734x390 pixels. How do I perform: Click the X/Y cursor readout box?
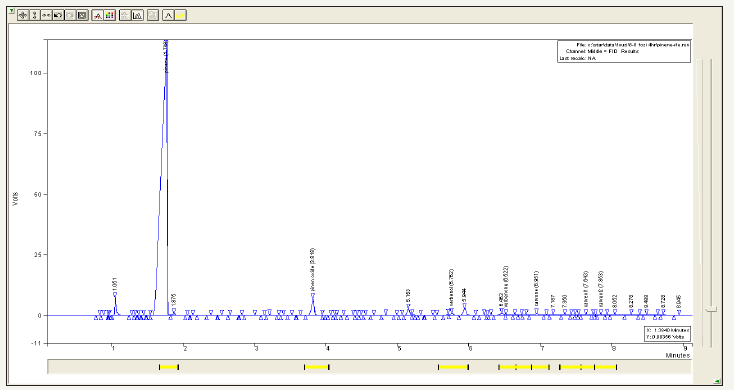pyautogui.click(x=667, y=333)
